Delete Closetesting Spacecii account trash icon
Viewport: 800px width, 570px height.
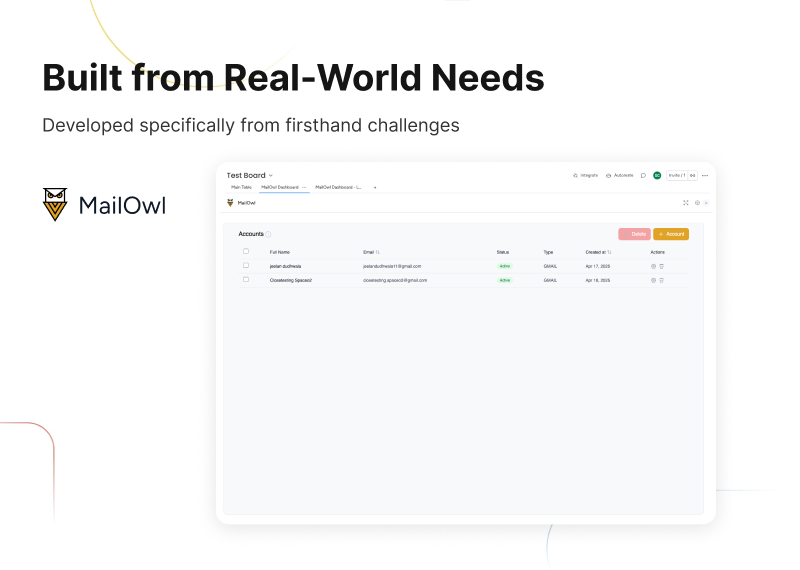point(662,281)
